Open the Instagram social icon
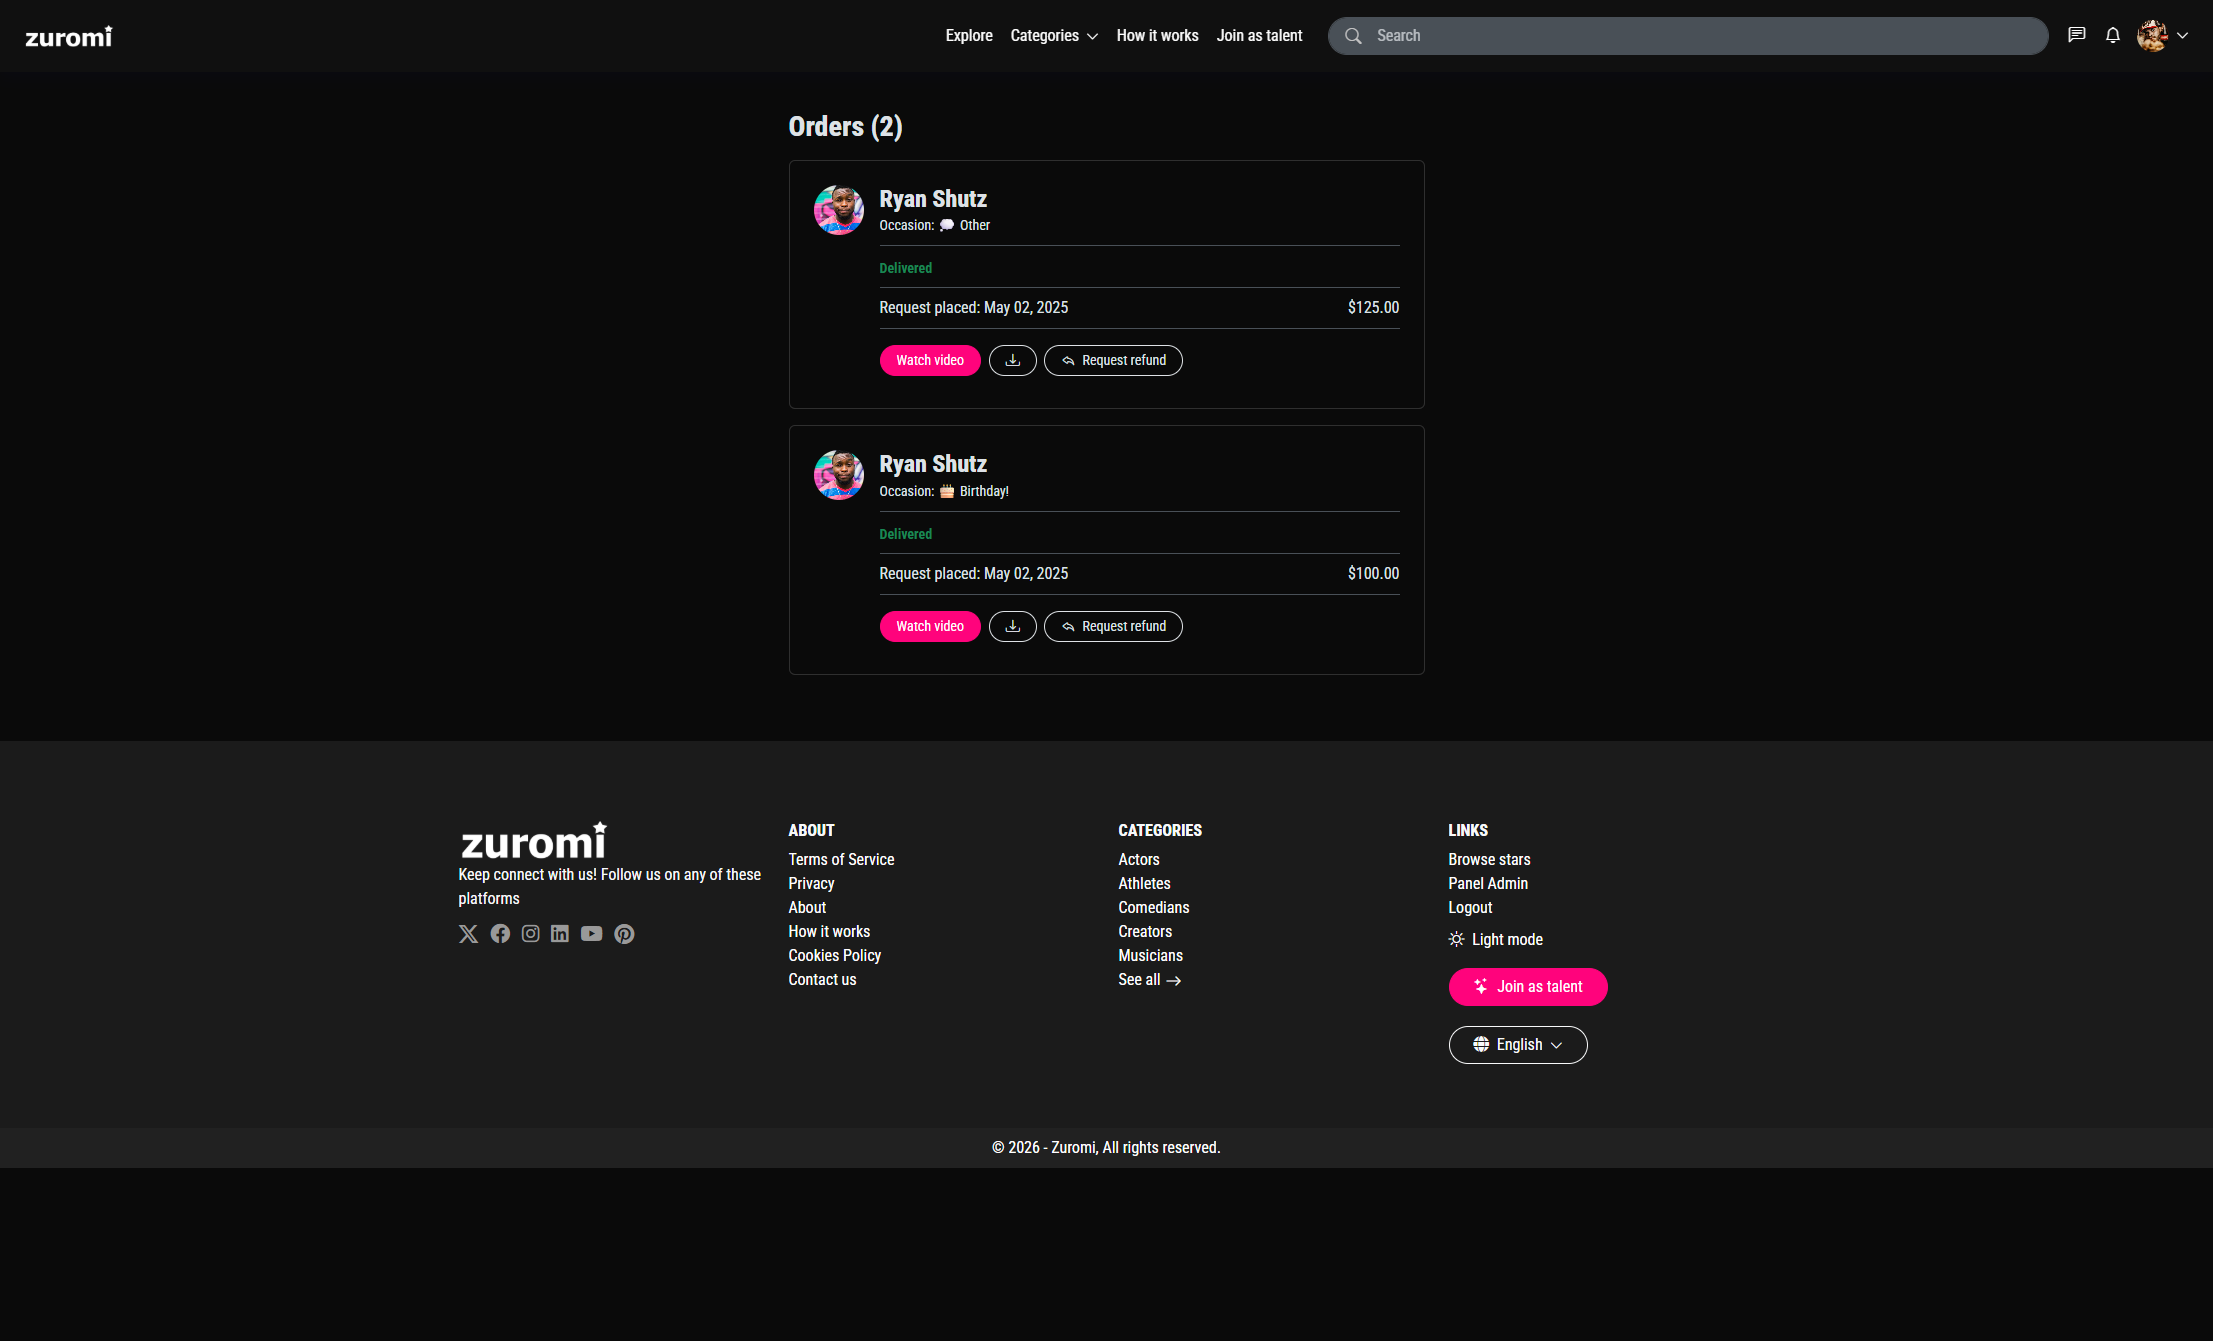 [530, 934]
